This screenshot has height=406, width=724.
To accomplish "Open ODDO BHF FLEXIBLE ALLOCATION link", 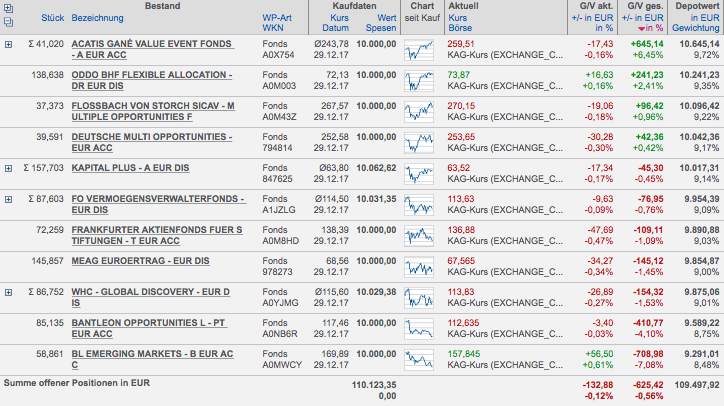I will pyautogui.click(x=151, y=80).
